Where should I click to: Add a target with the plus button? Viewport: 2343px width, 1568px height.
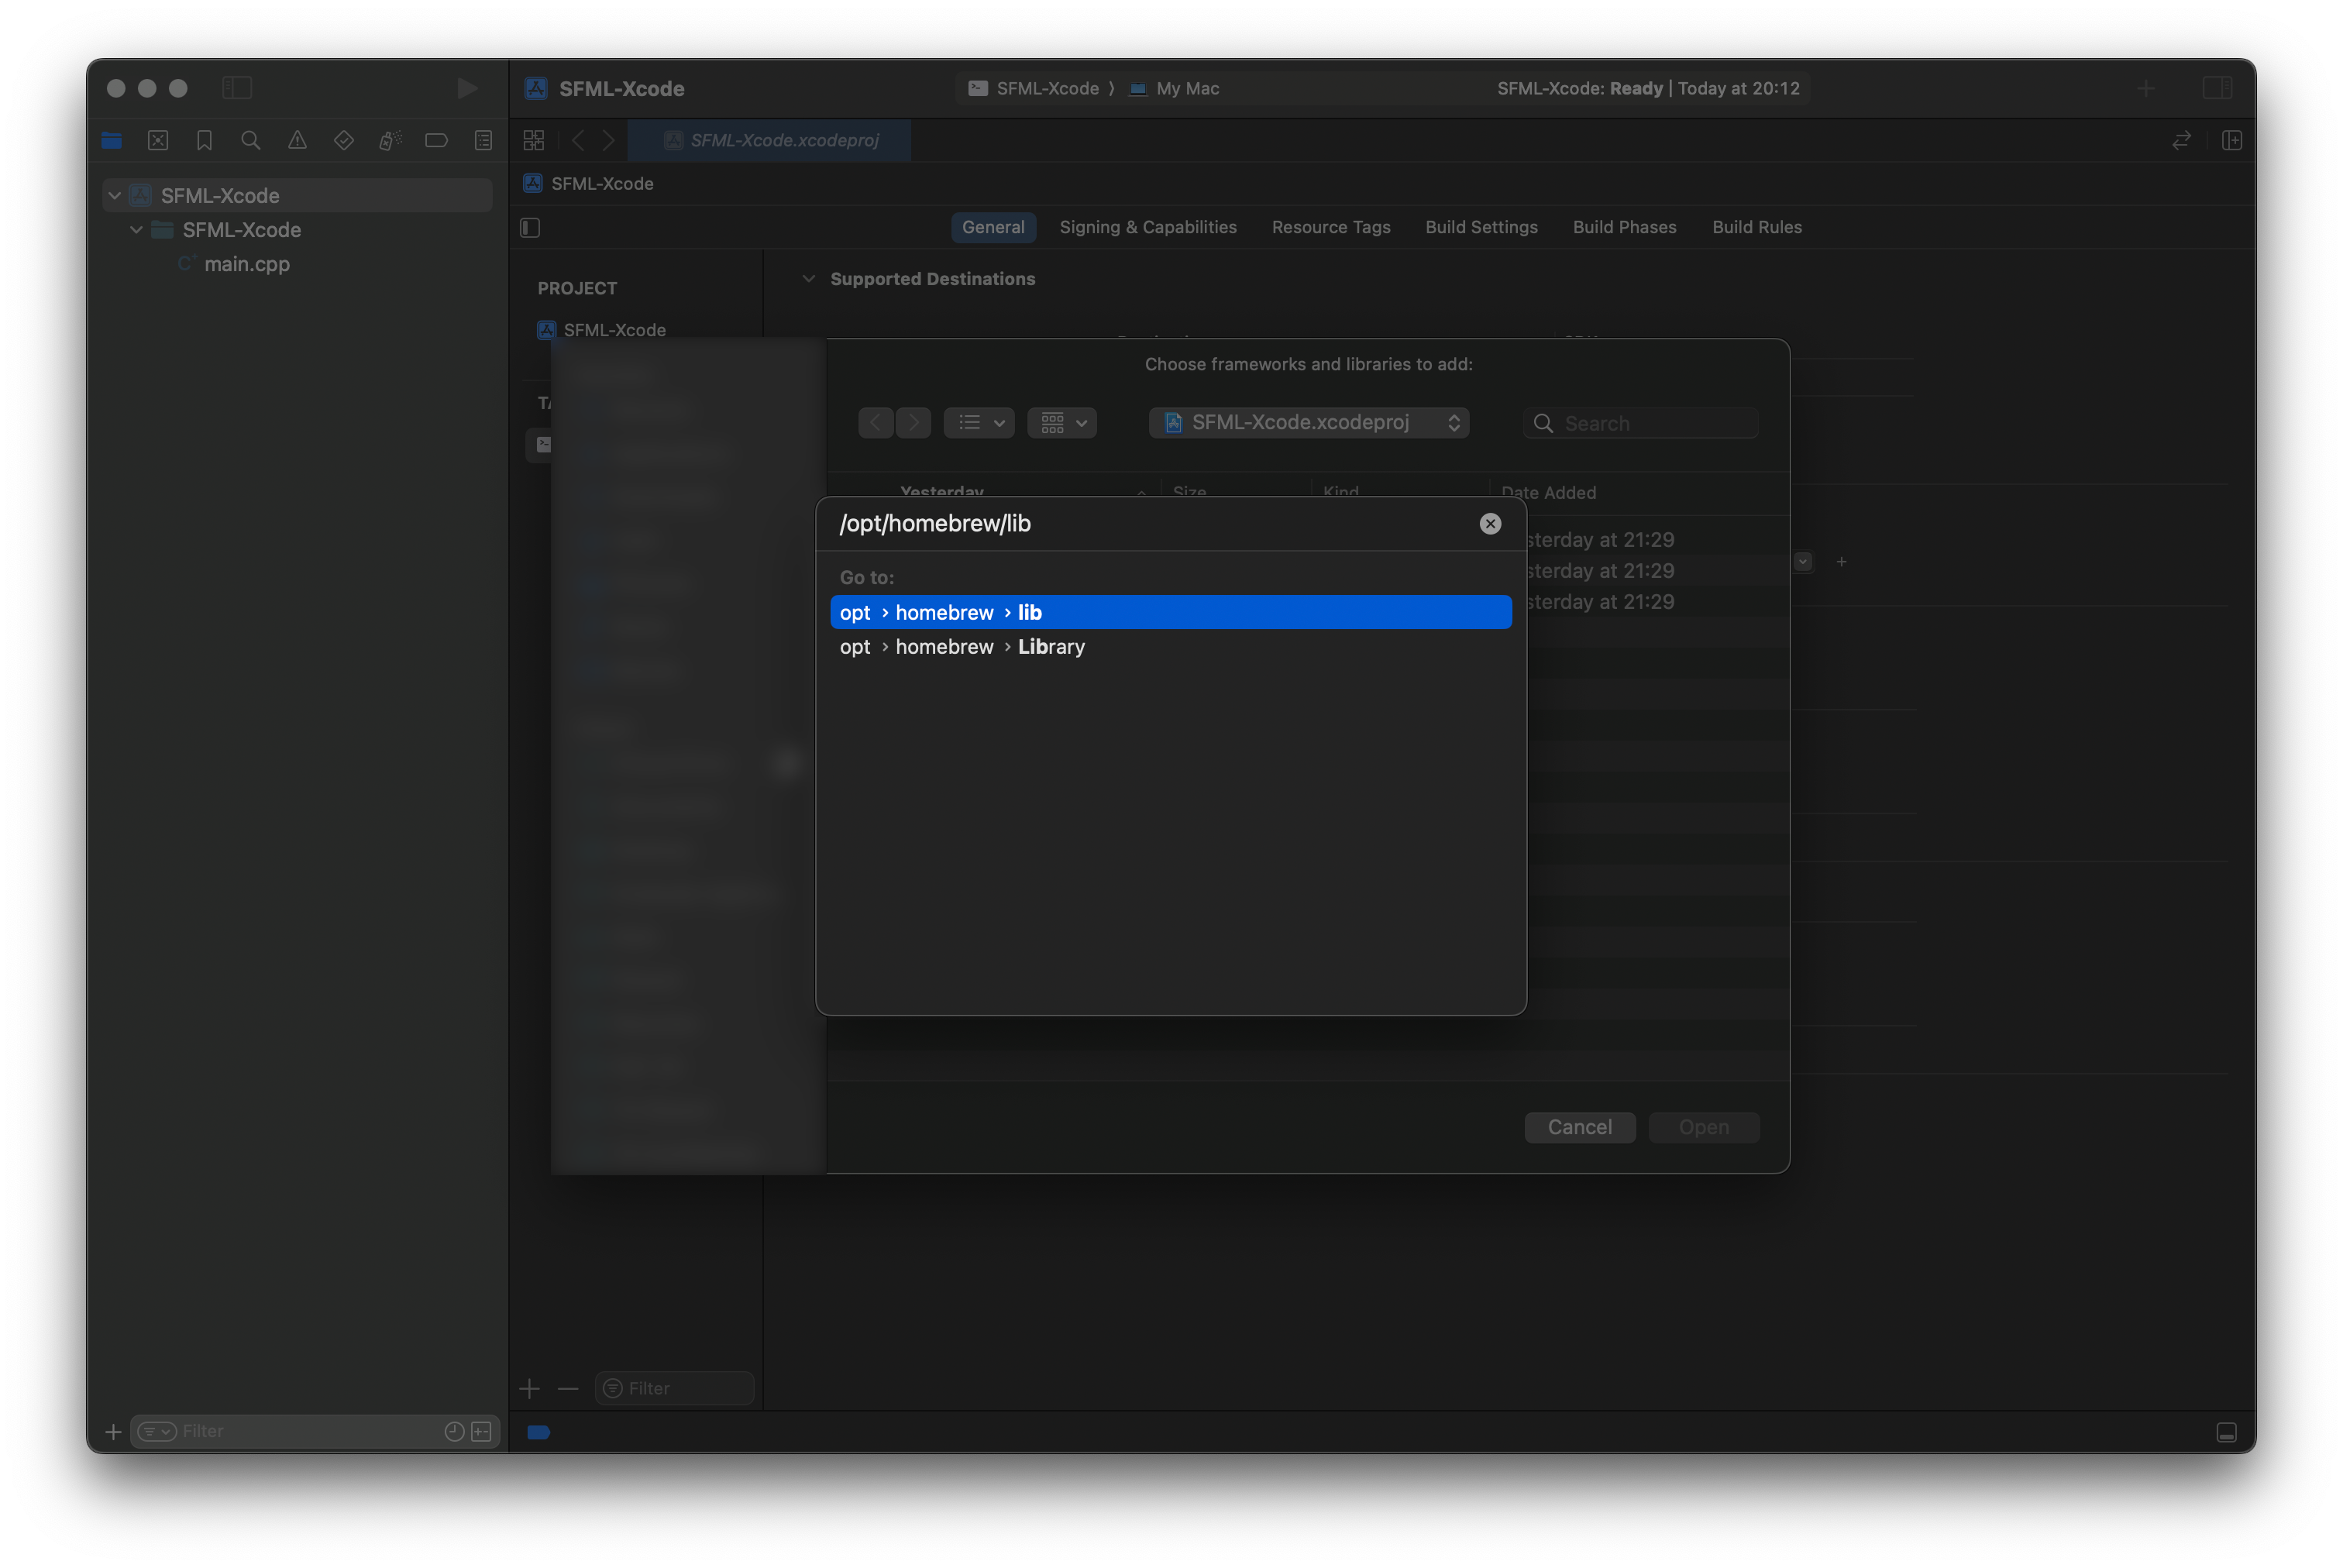coord(529,1388)
